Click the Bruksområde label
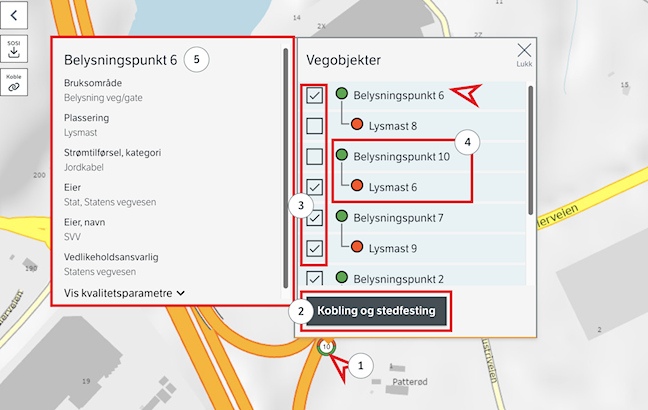Viewport: 648px width, 410px height. coord(93,83)
